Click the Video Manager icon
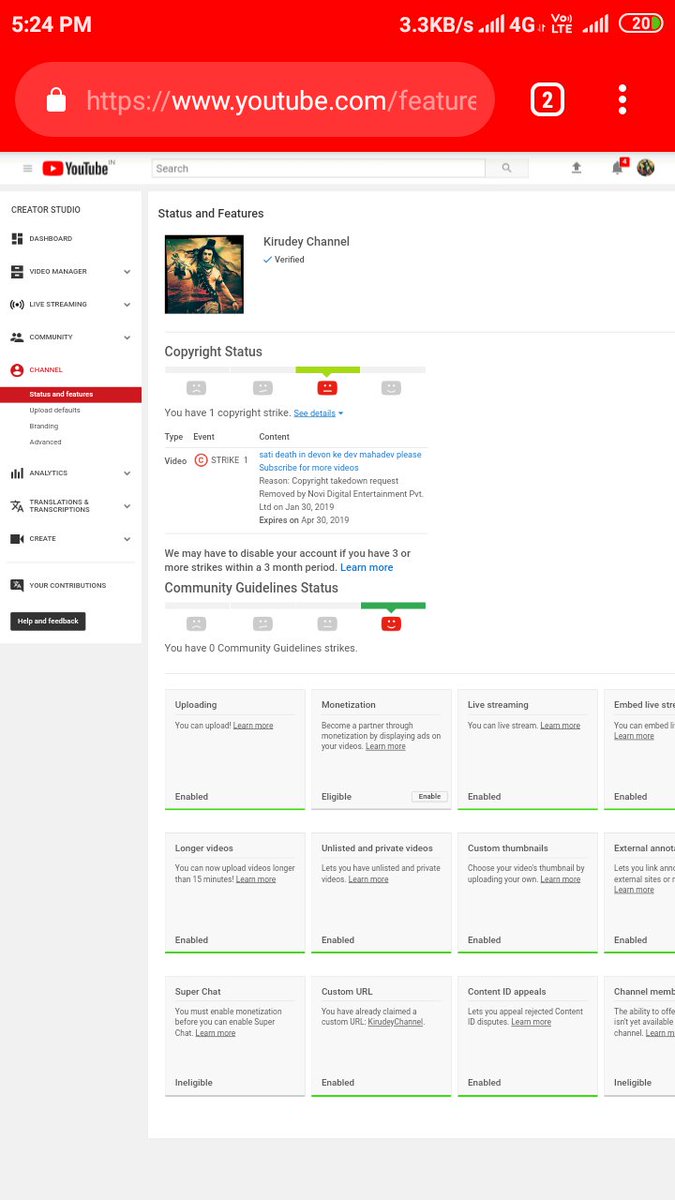The width and height of the screenshot is (675, 1200). 17,272
